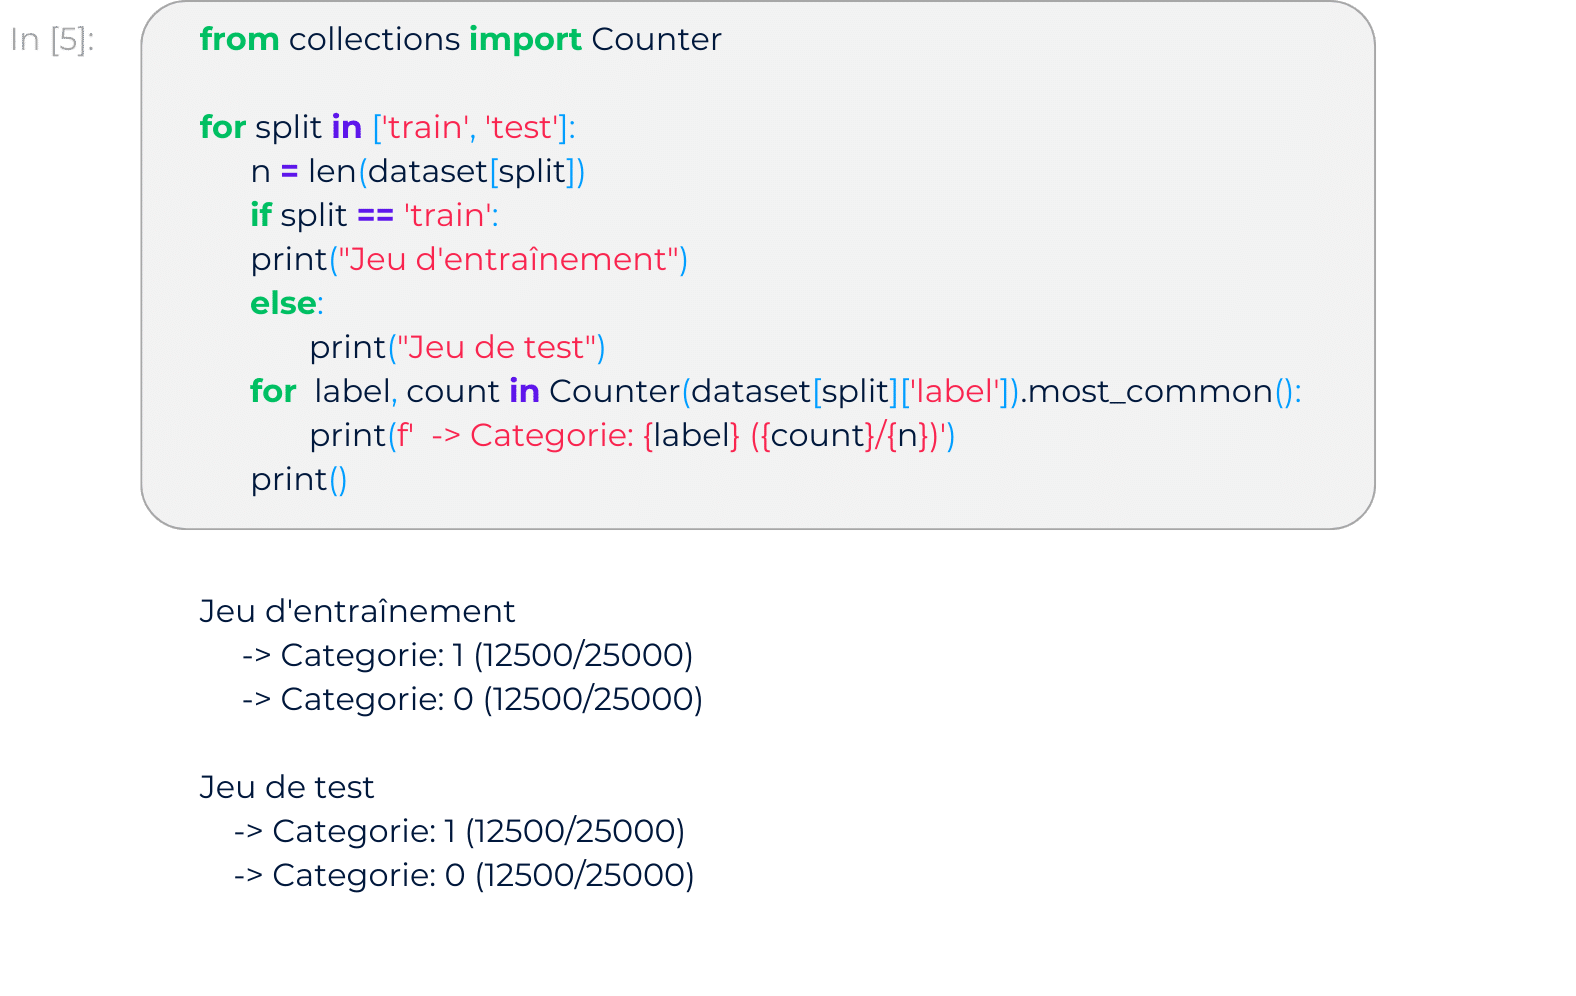Click 'train' string in the split list

426,127
